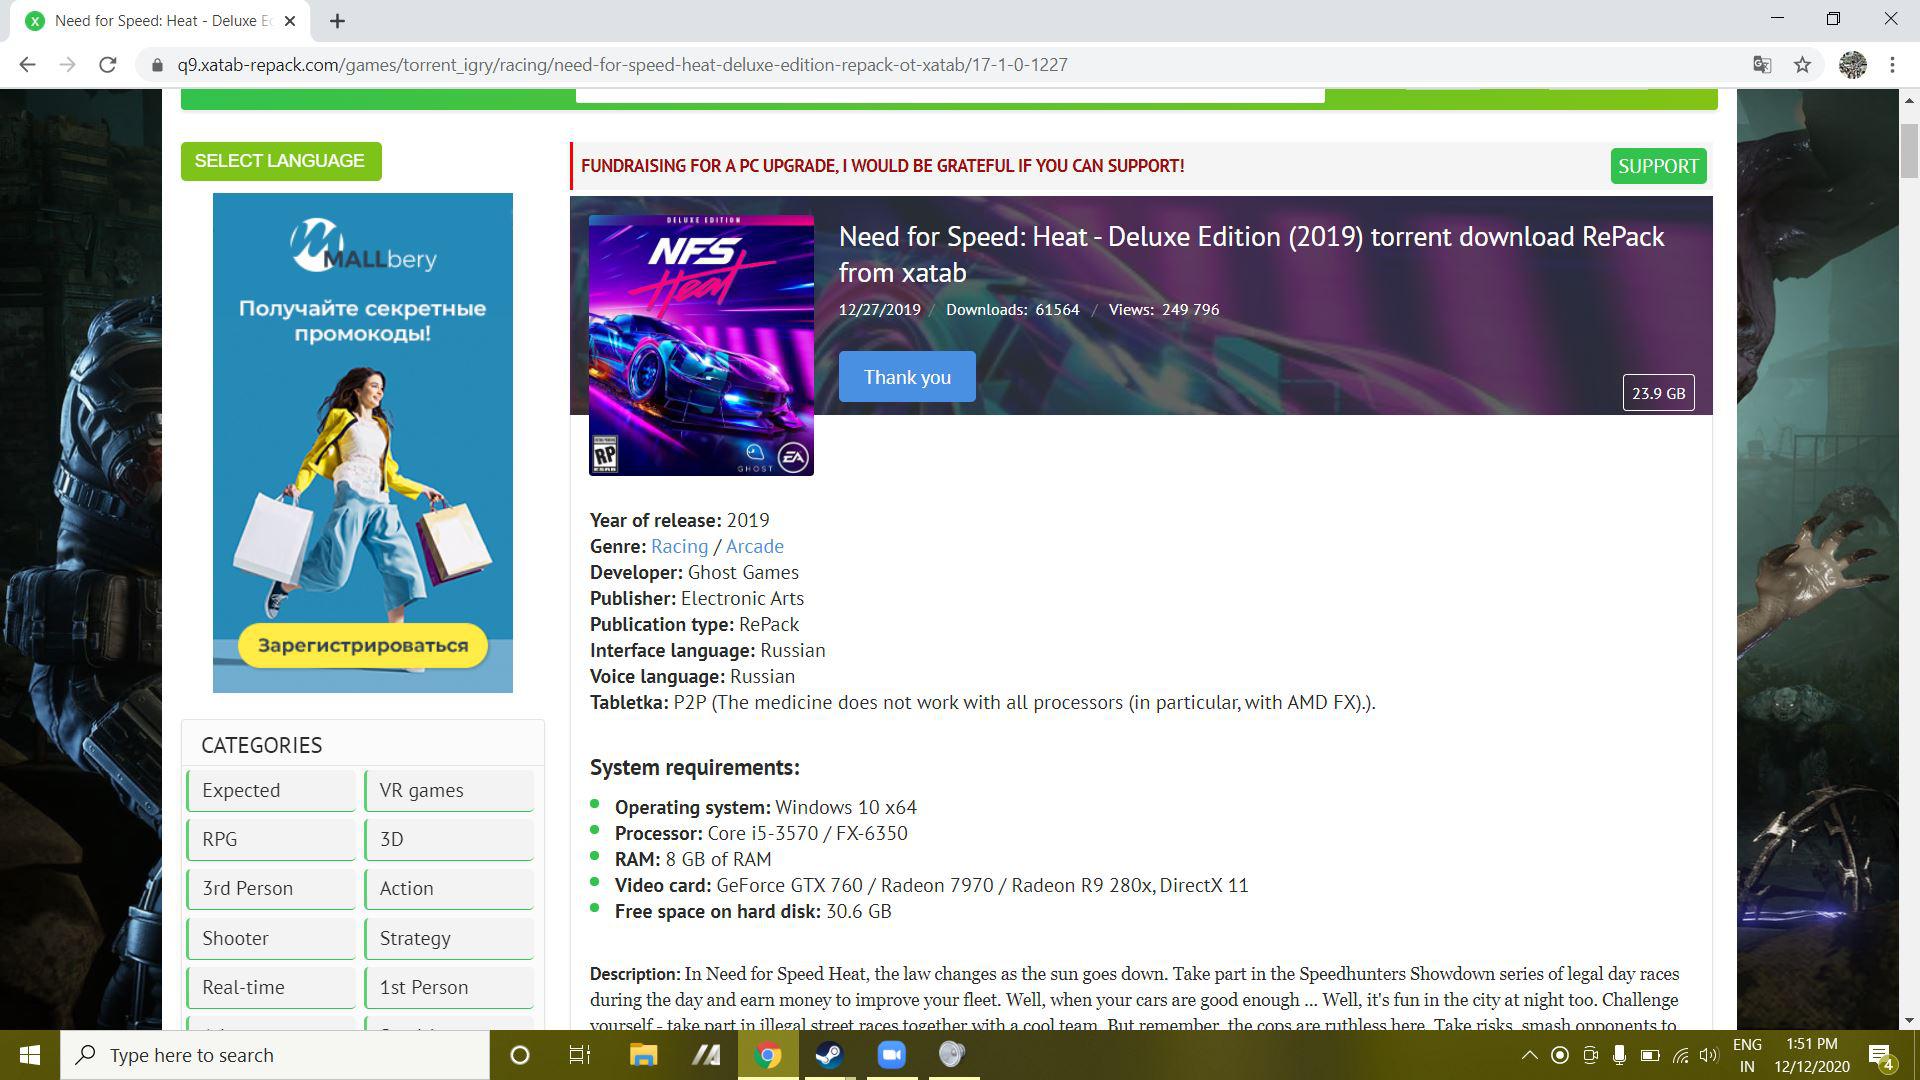1920x1080 pixels.
Task: Open the Chrome profile avatar
Action: coord(1852,65)
